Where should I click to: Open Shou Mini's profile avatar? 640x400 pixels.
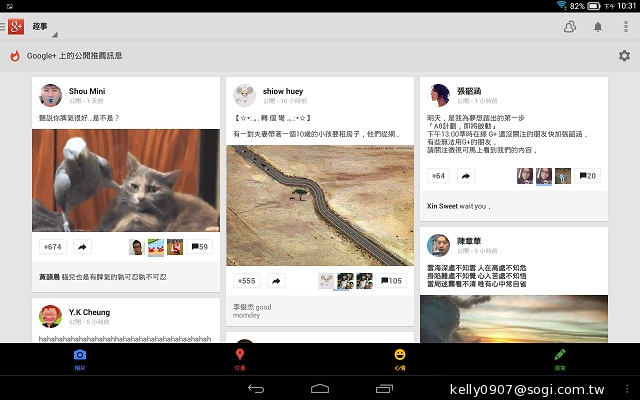click(51, 96)
